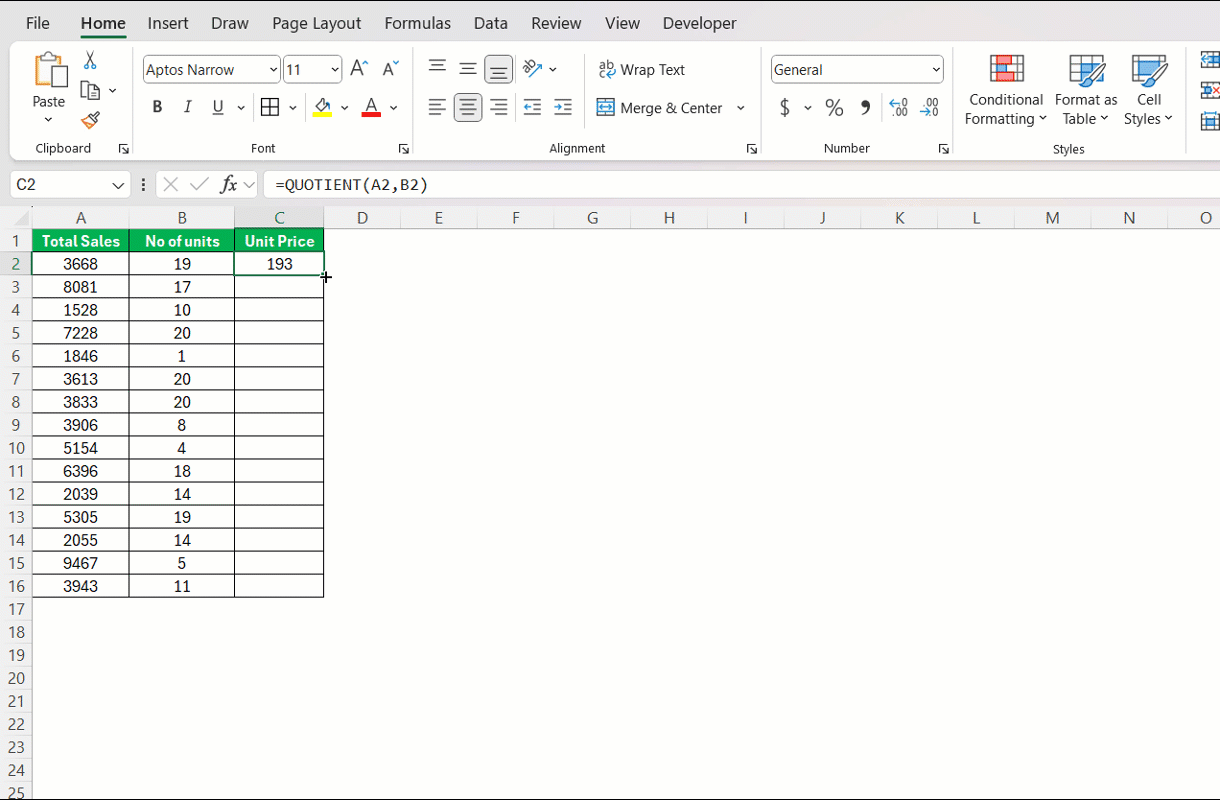
Task: Click the Borders icon
Action: click(270, 107)
